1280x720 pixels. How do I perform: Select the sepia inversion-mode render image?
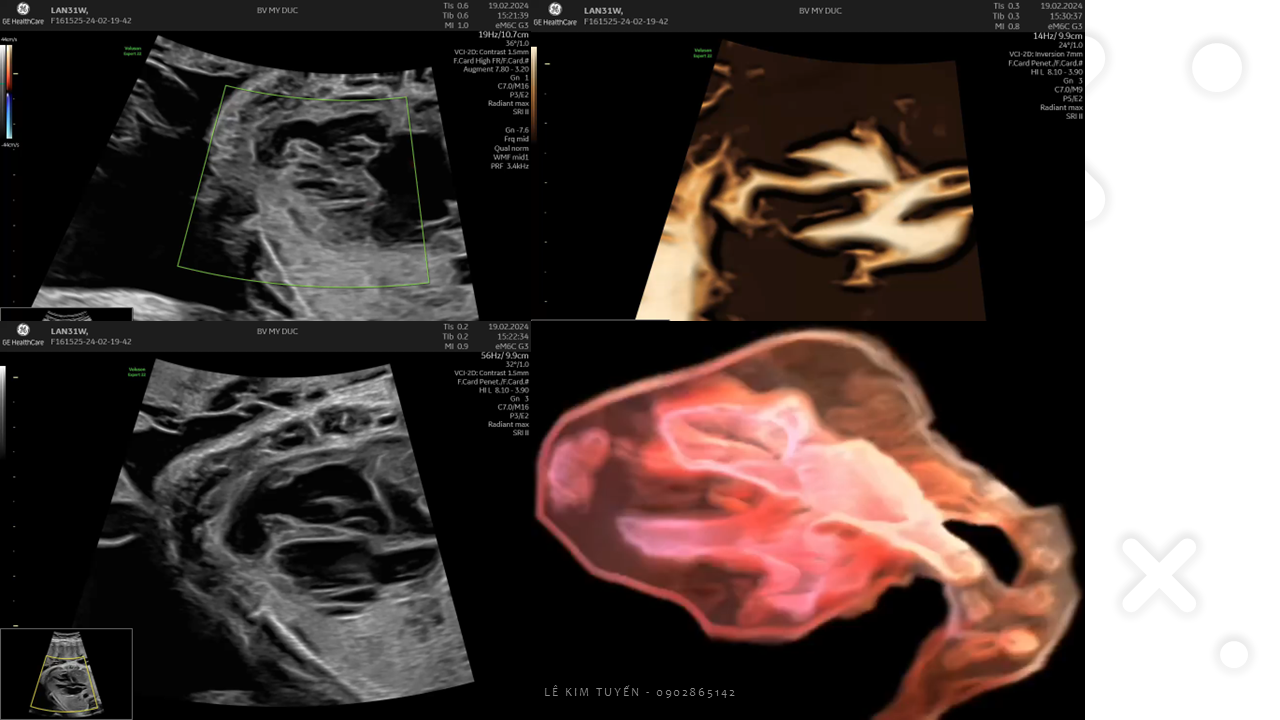point(810,180)
